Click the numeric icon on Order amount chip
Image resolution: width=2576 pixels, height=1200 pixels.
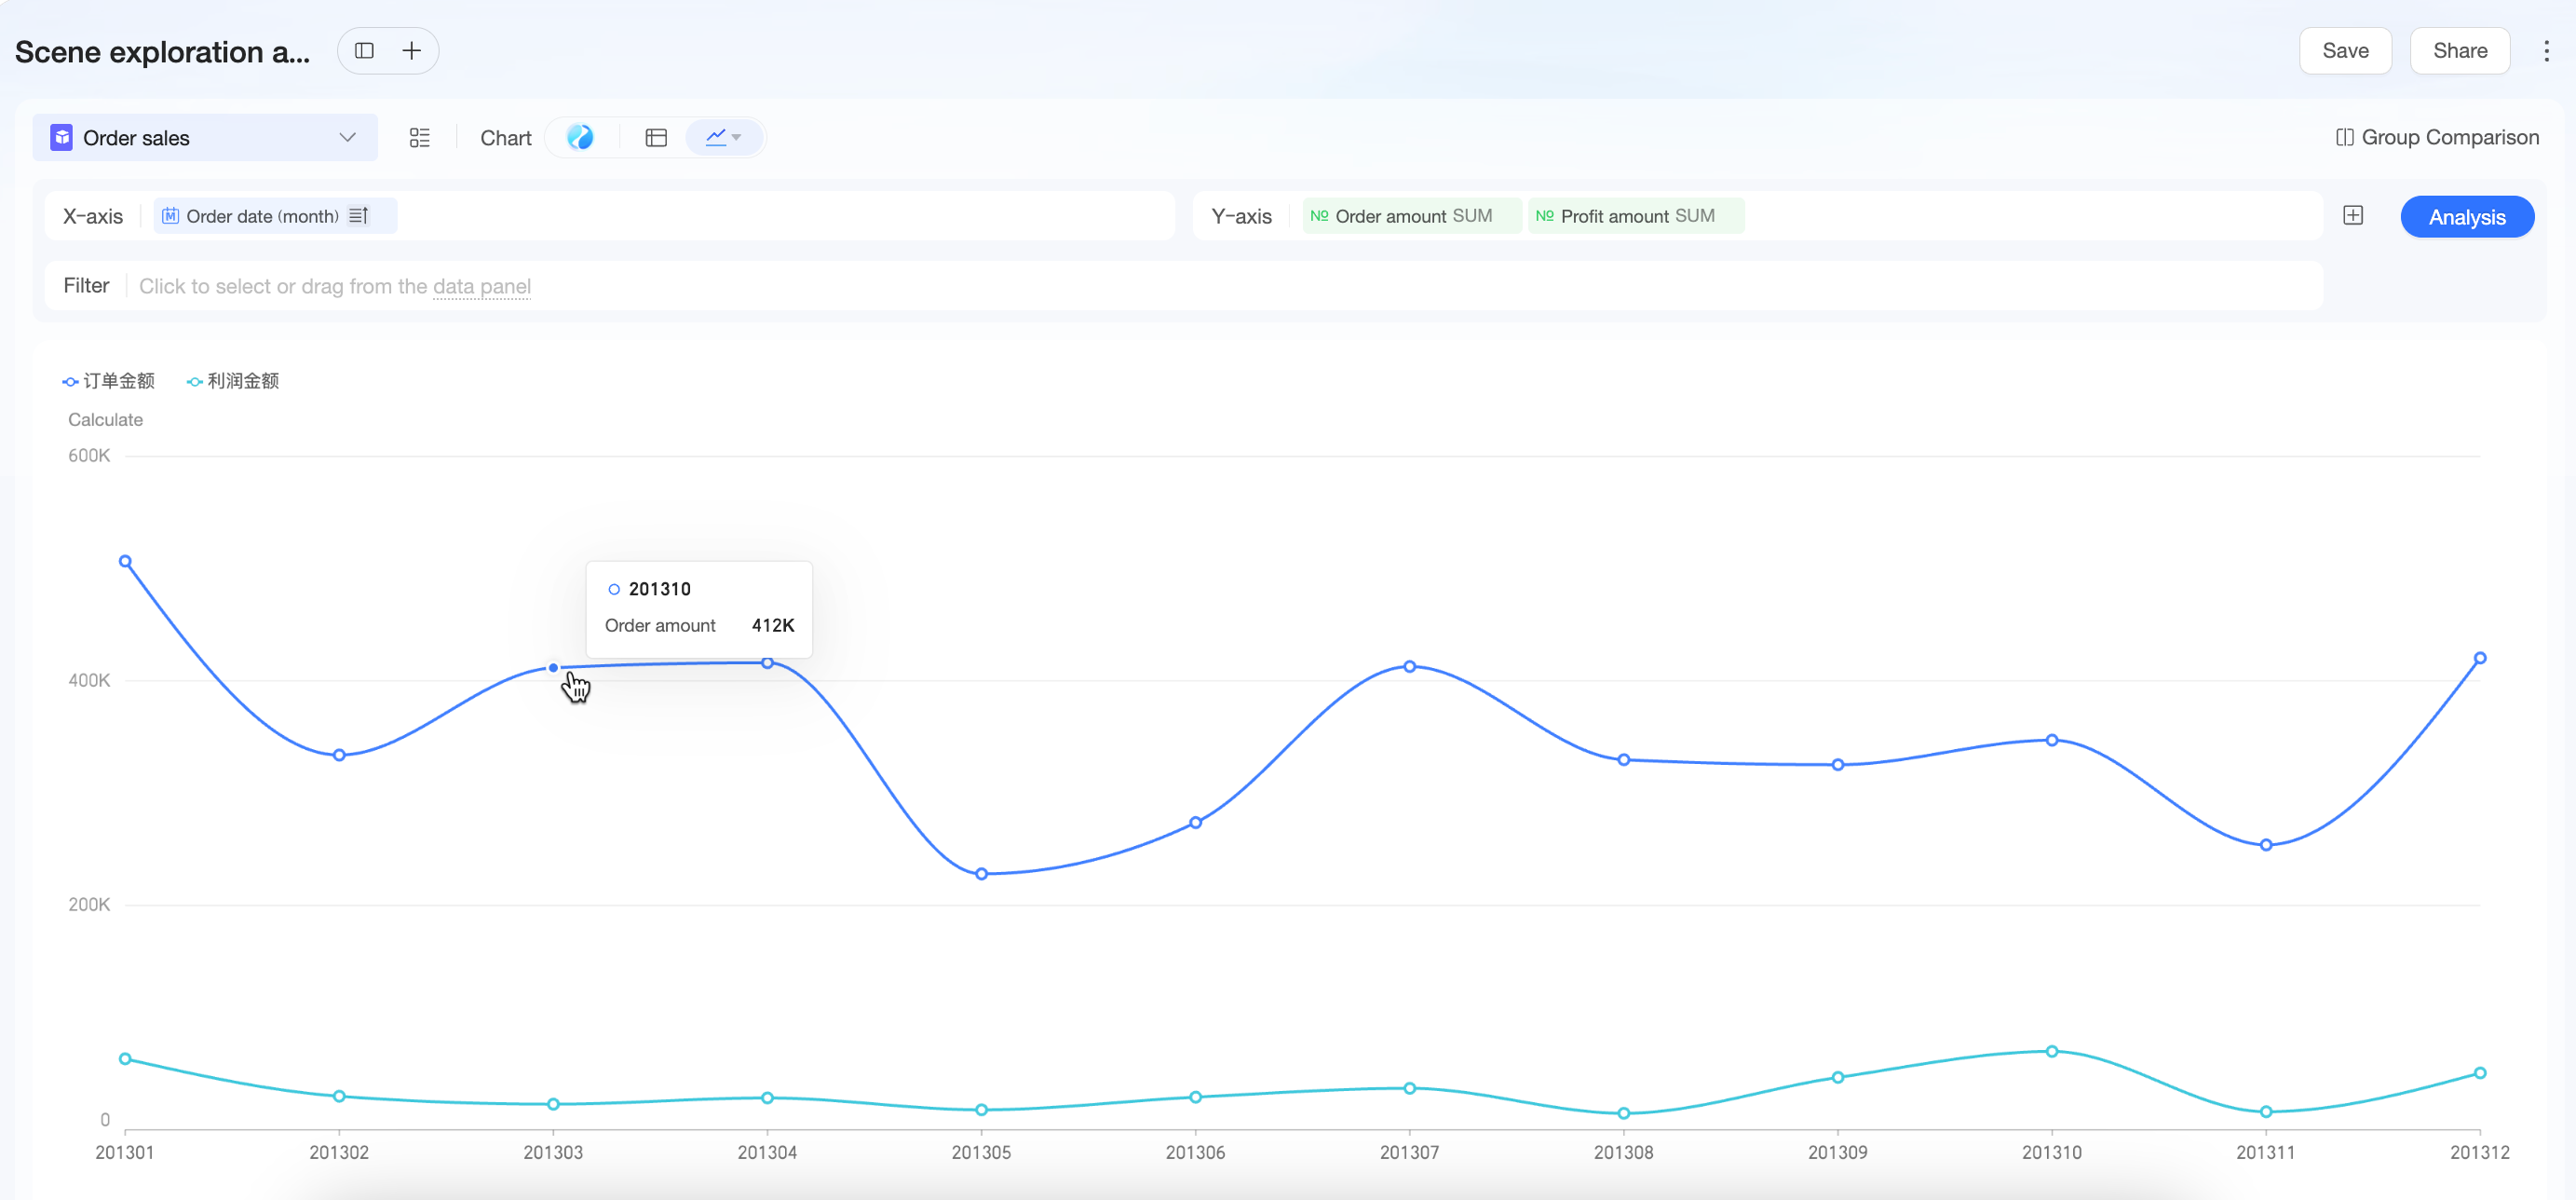(1319, 216)
